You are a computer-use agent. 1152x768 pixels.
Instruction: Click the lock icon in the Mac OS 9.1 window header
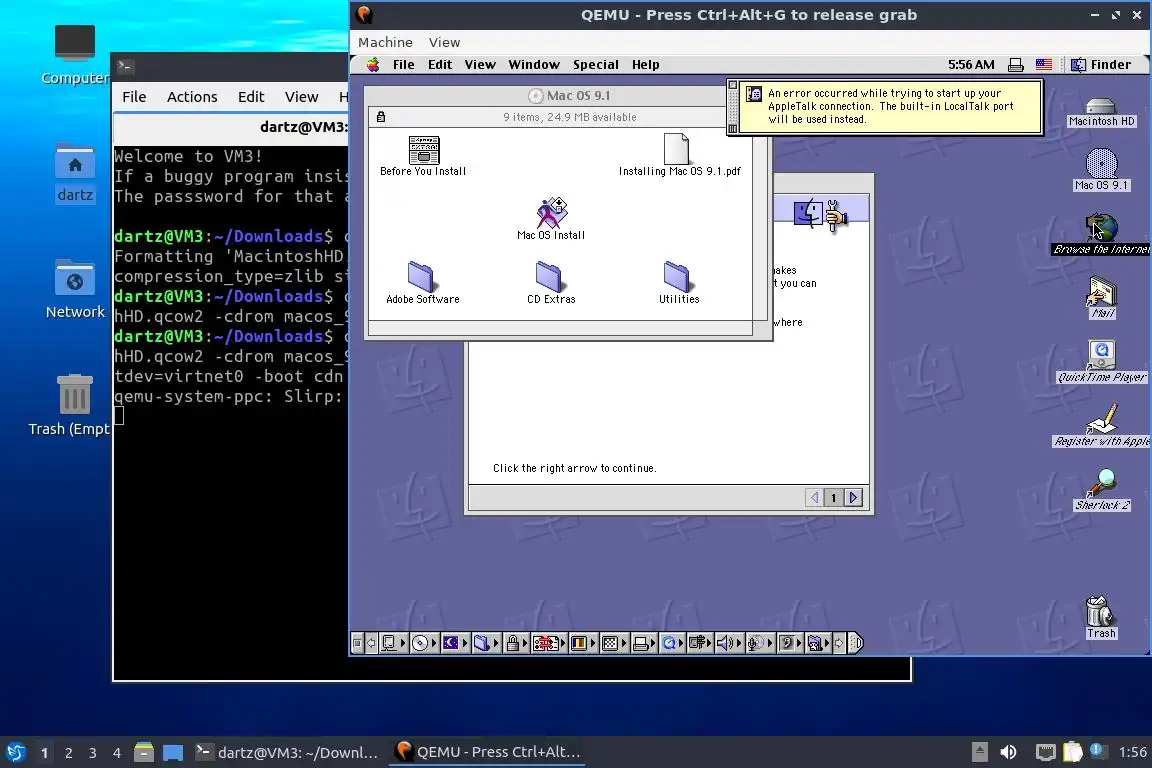(381, 117)
